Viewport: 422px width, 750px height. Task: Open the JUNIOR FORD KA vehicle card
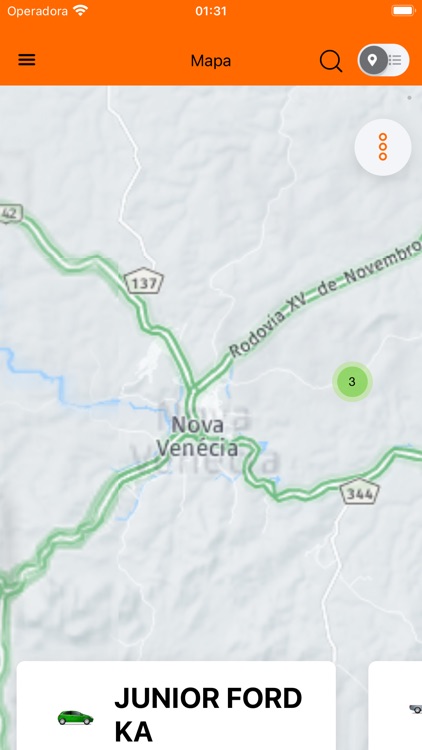coord(176,706)
